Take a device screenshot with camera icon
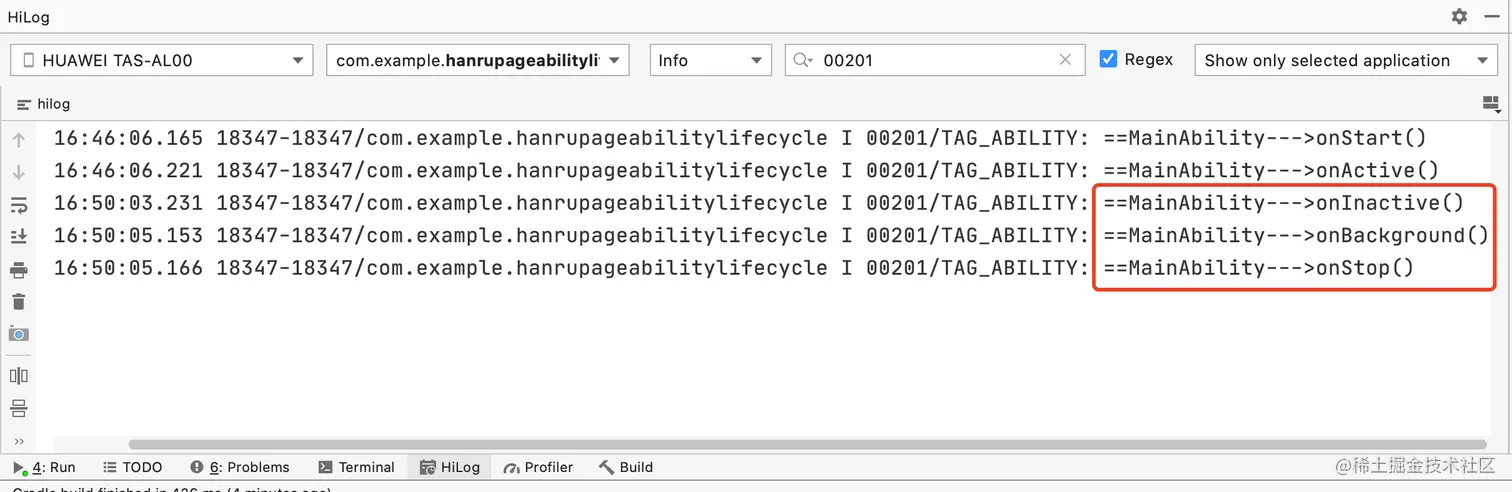This screenshot has width=1512, height=492. tap(18, 333)
